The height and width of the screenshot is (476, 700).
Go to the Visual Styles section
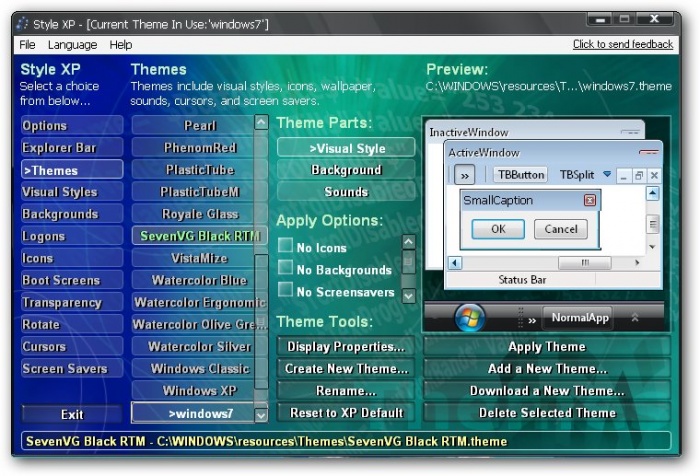[x=72, y=192]
